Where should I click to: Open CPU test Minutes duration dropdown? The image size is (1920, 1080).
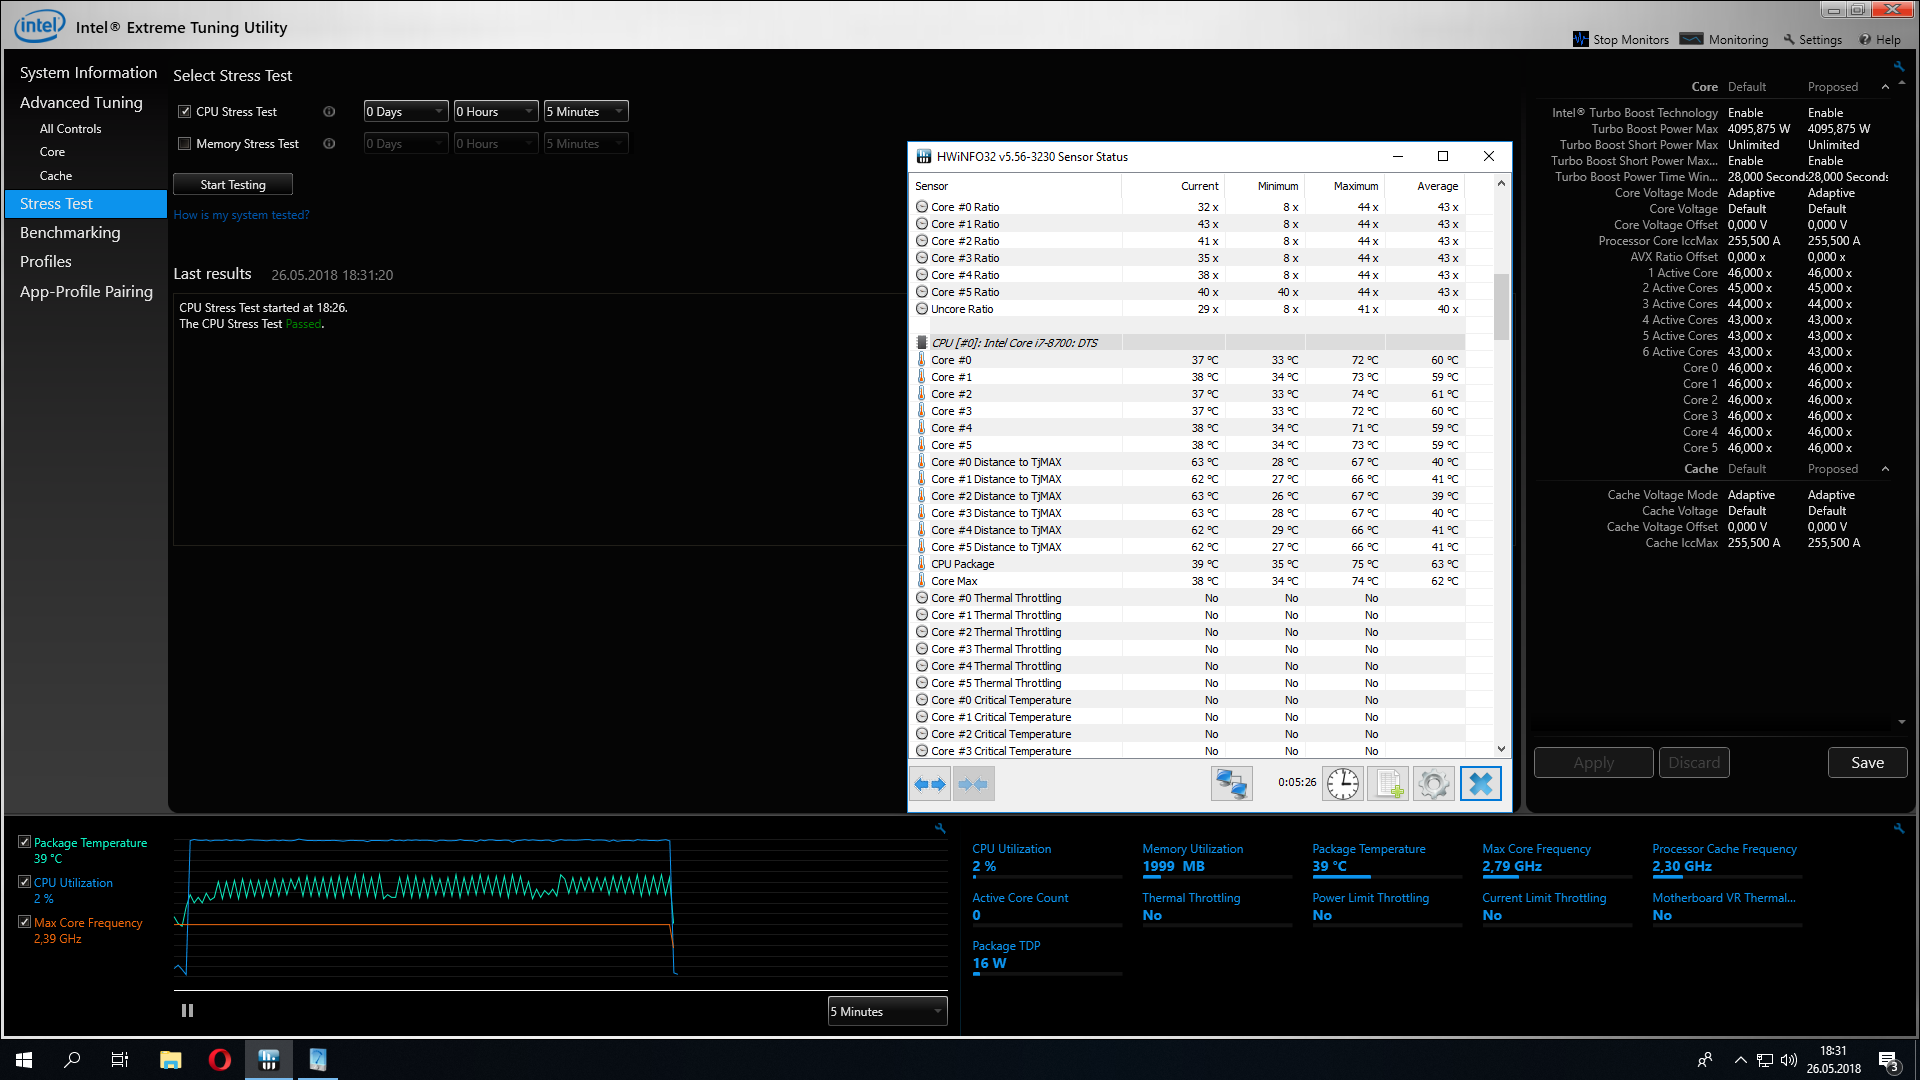(x=586, y=112)
